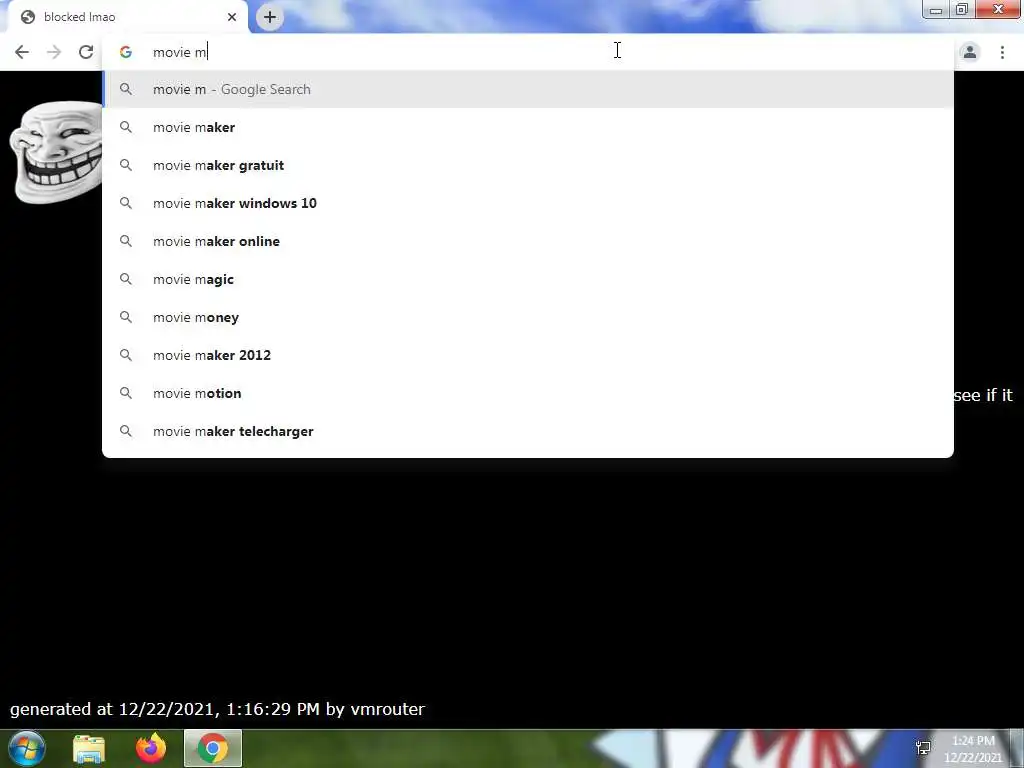Open the Chrome profile avatar menu
Viewport: 1024px width, 768px height.
[970, 52]
